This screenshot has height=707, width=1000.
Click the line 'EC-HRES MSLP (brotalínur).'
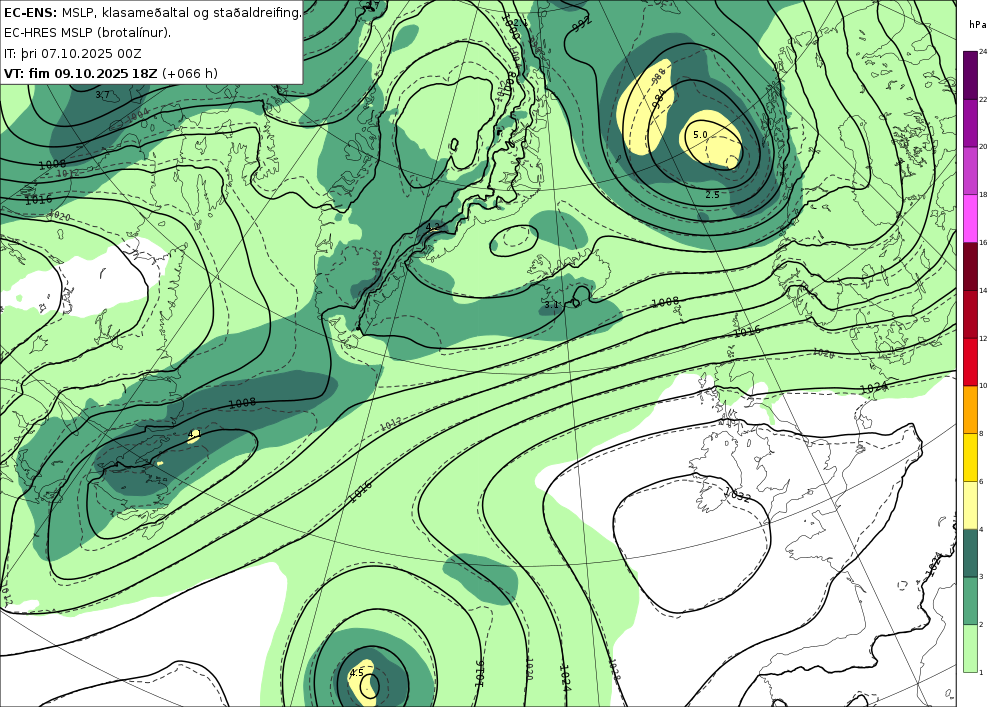pyautogui.click(x=87, y=33)
